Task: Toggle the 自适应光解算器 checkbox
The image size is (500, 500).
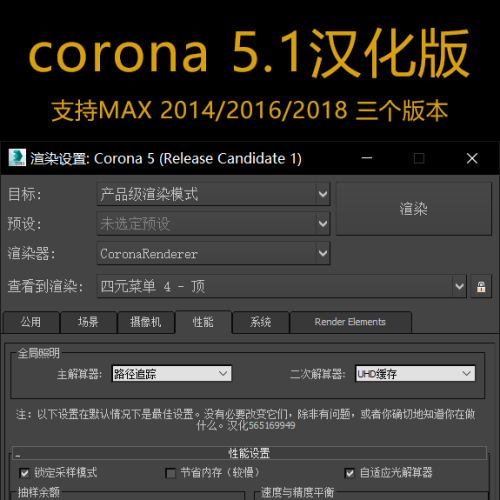Action: tap(350, 473)
